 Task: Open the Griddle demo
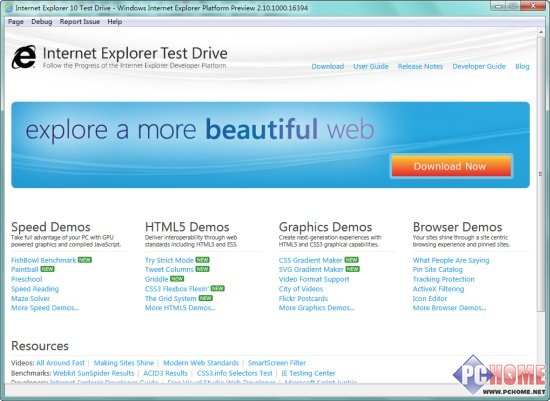(156, 279)
